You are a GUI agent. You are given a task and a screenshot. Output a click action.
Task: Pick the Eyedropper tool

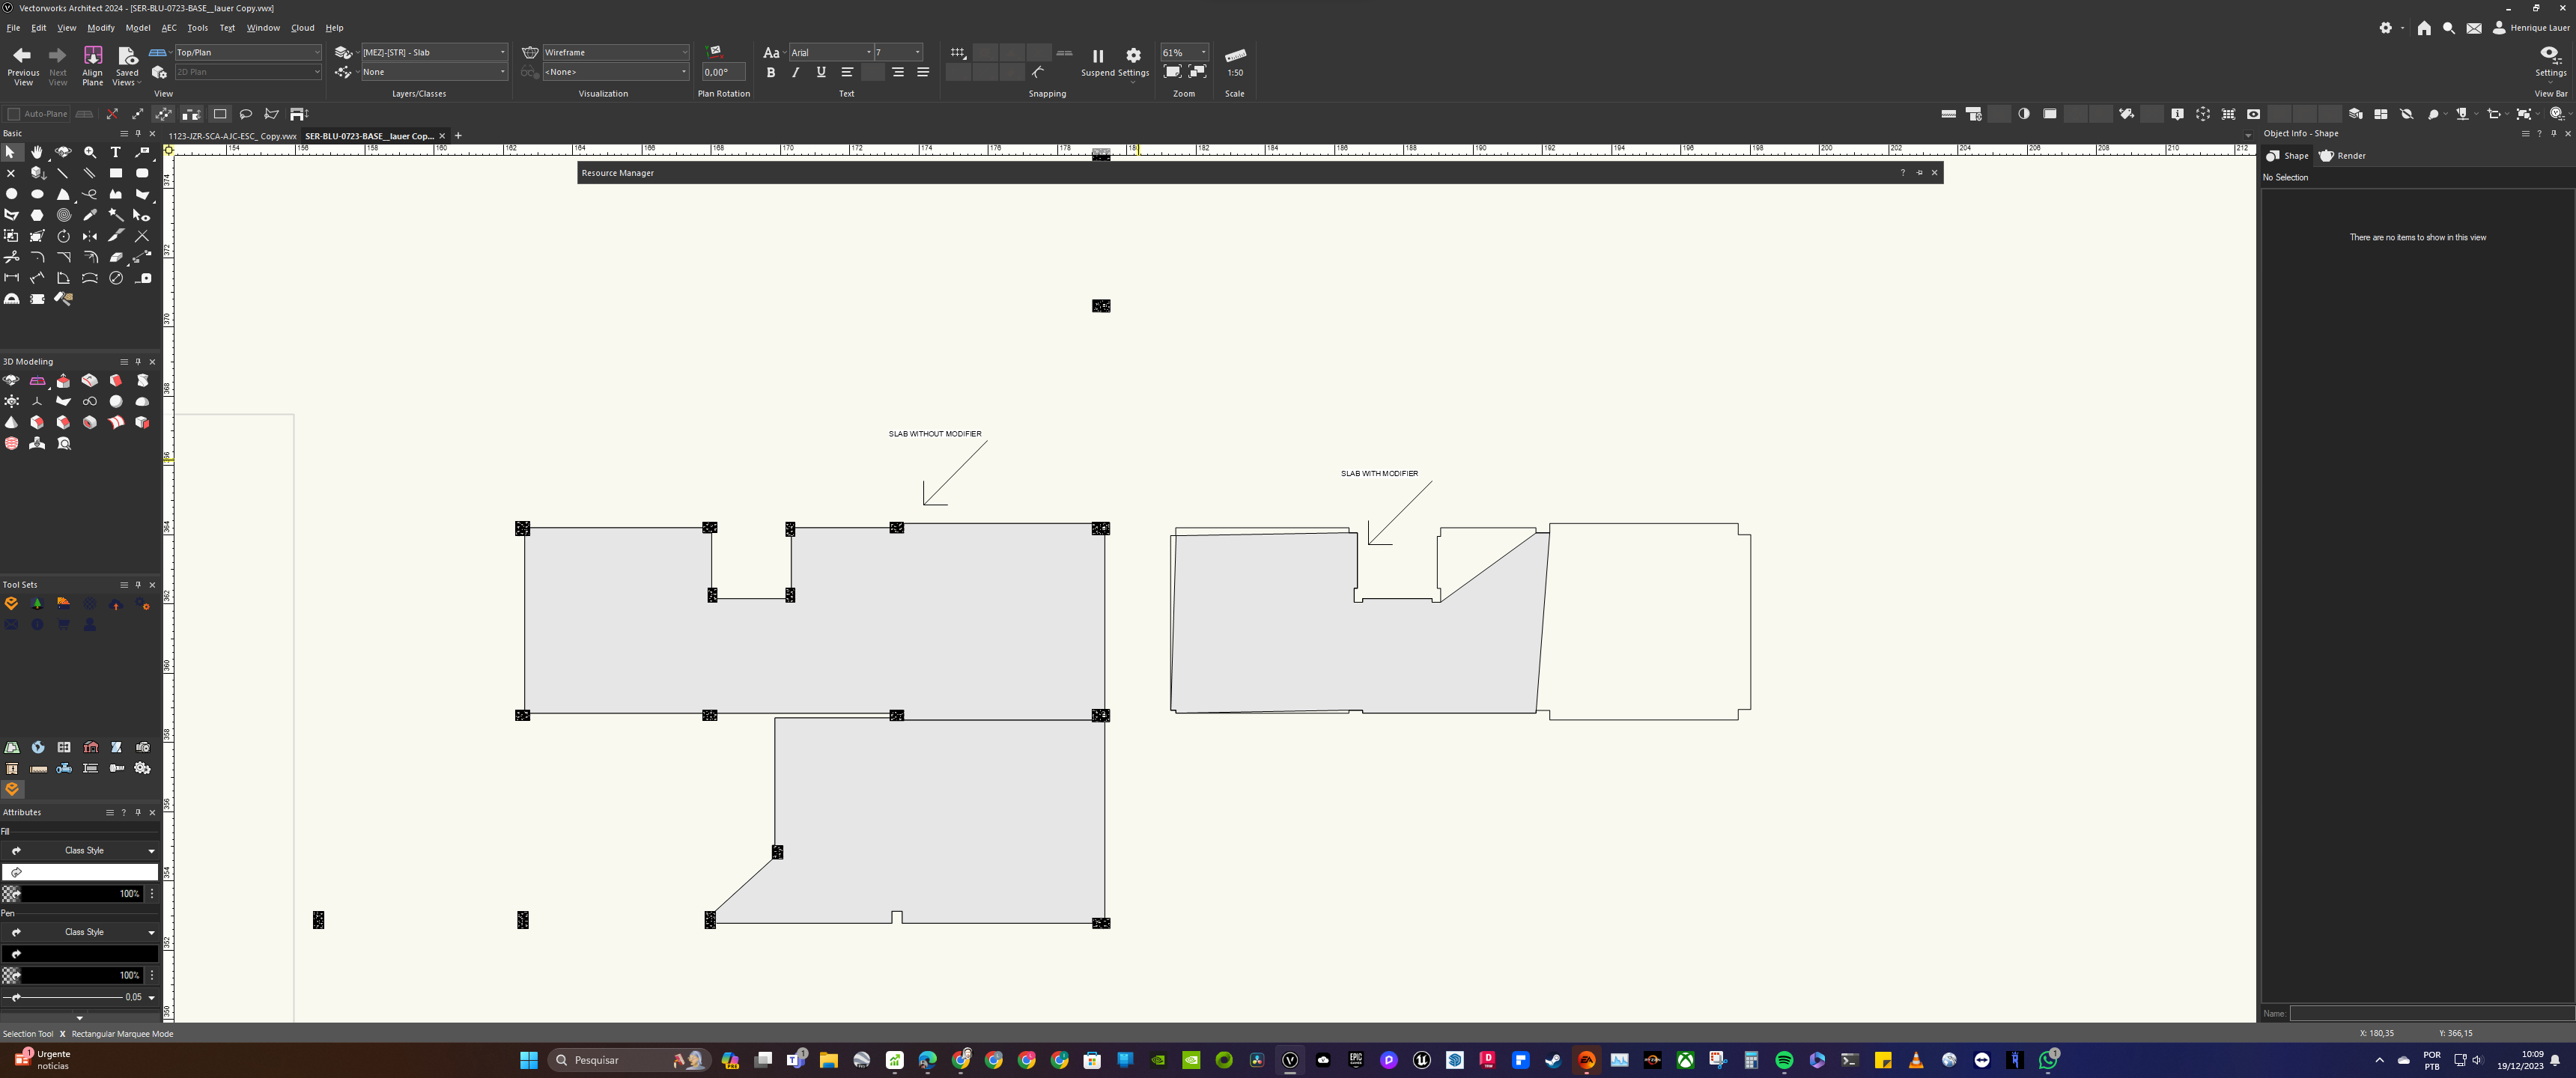[x=89, y=215]
